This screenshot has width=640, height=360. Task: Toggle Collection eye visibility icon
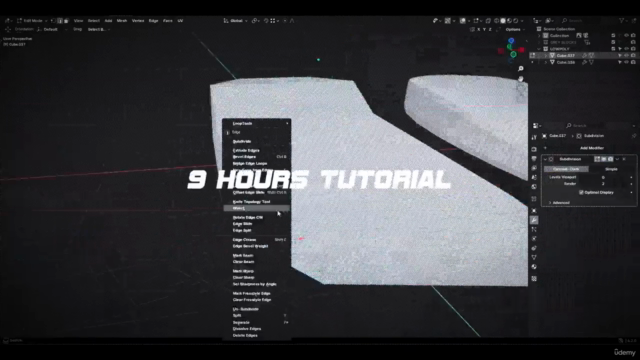(x=626, y=36)
